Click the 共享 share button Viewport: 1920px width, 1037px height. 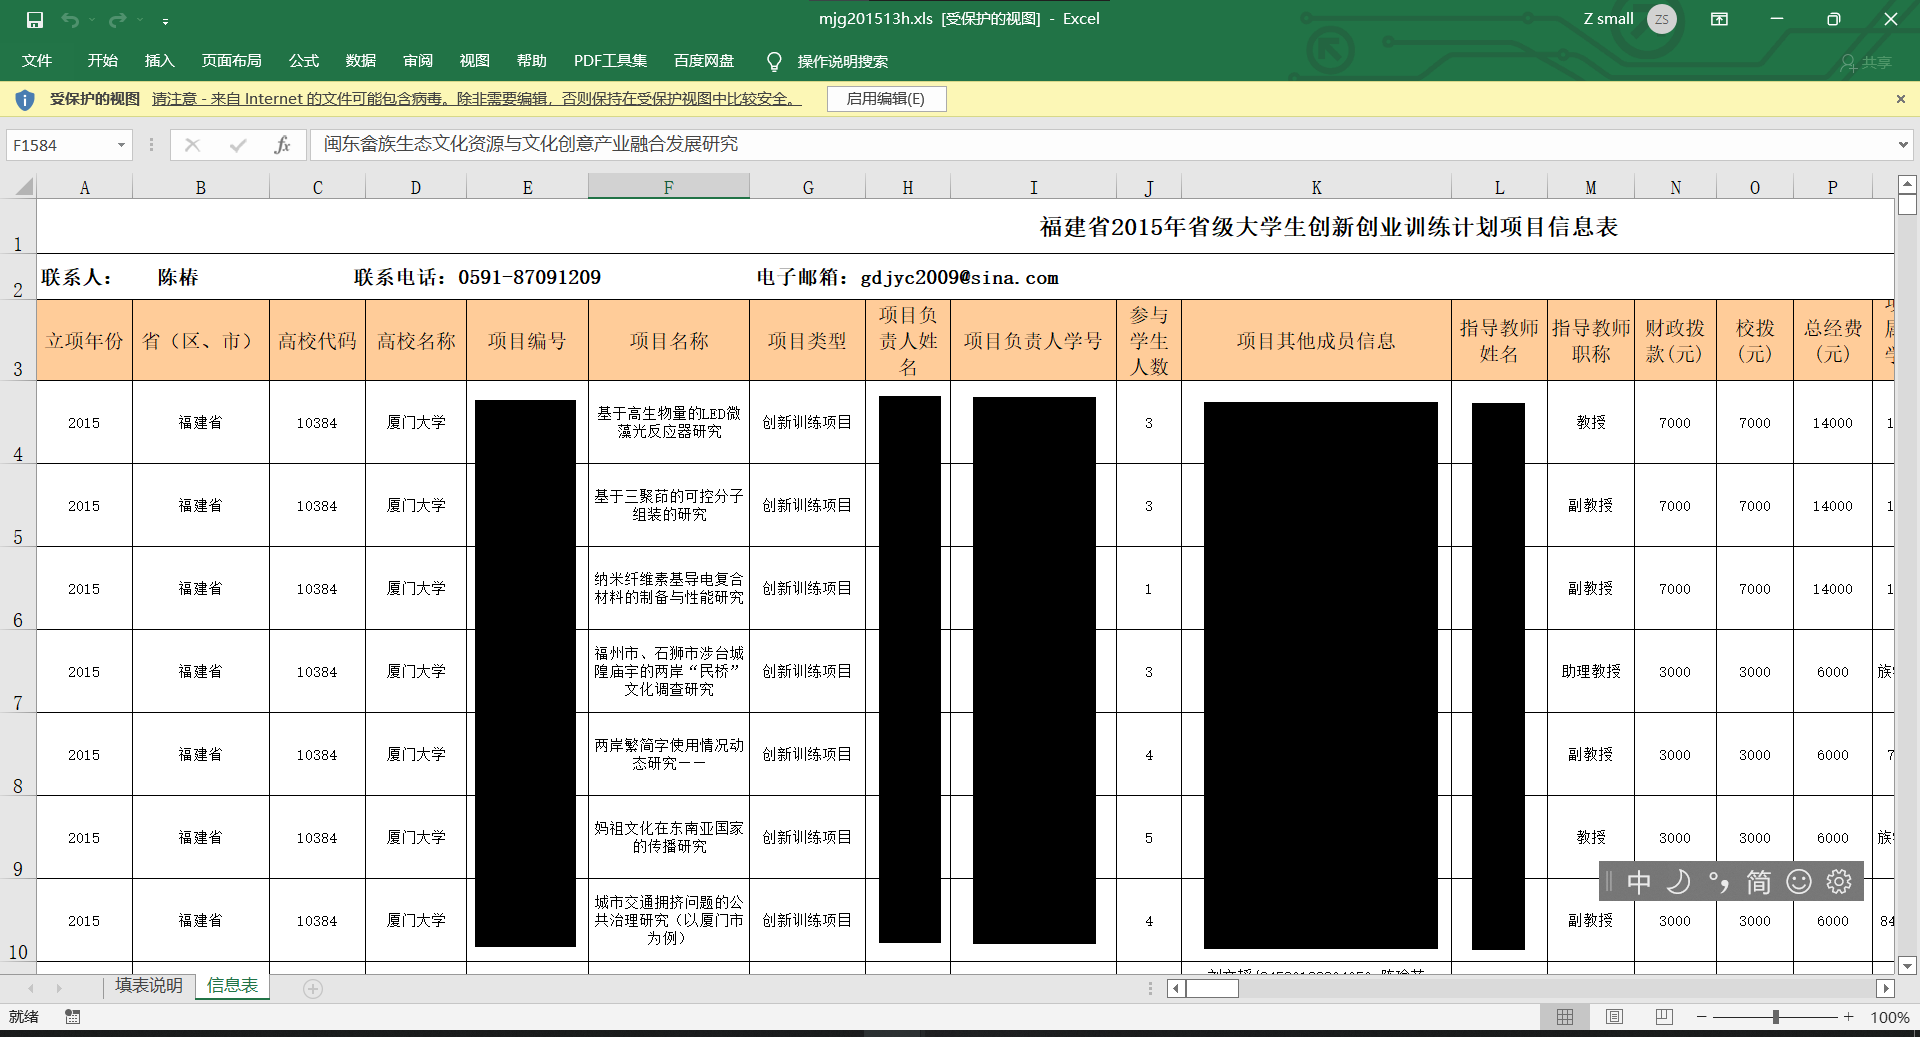[1866, 62]
